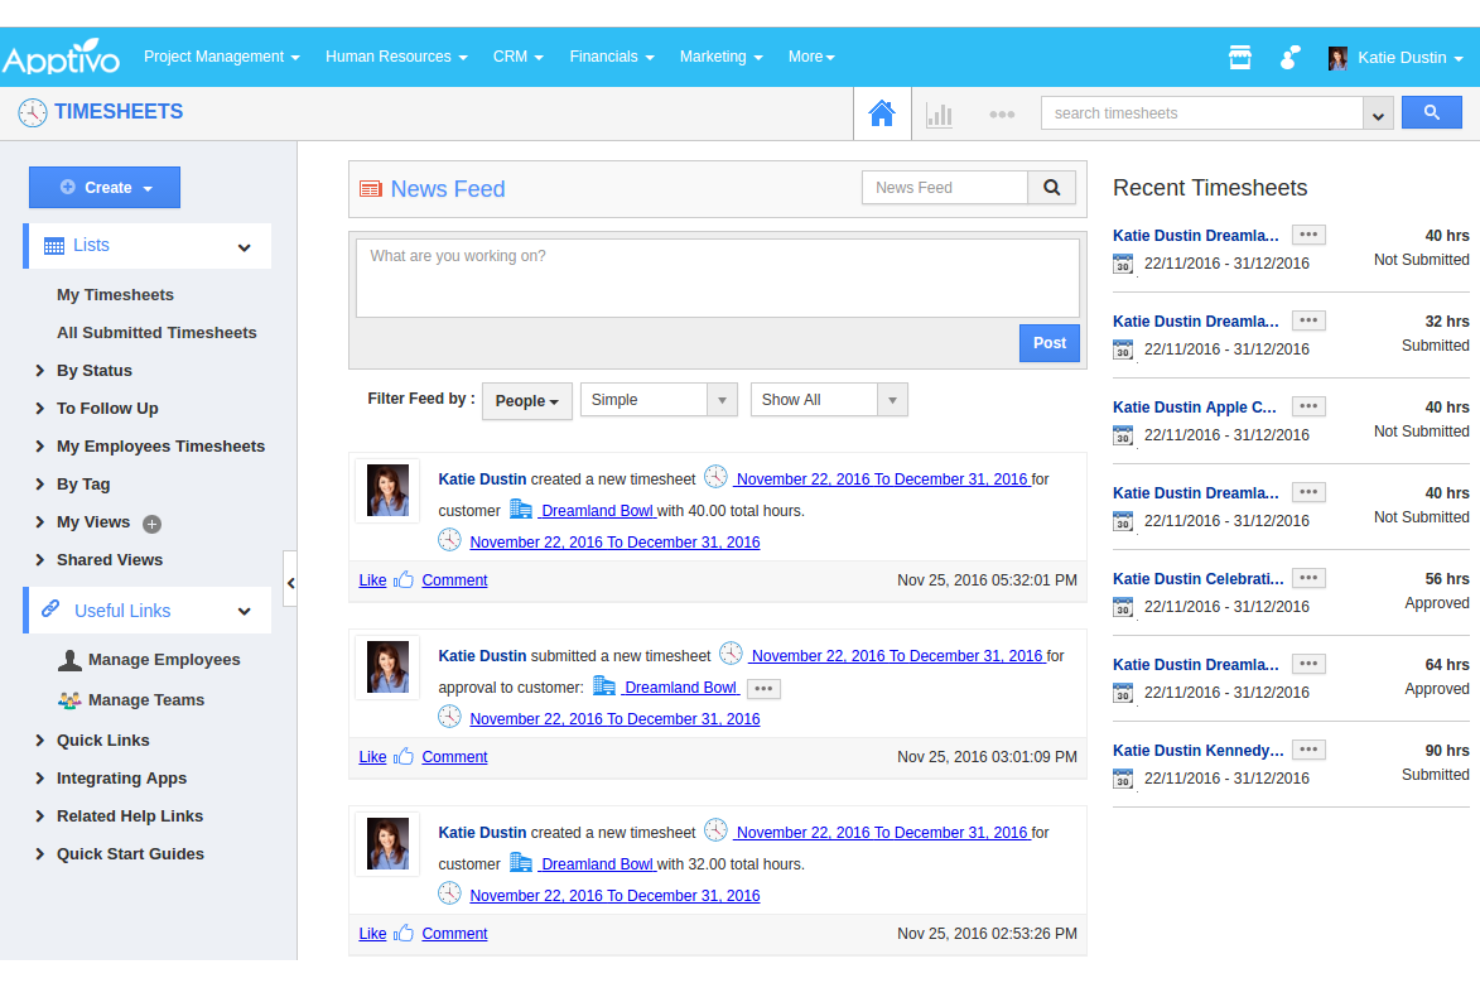The width and height of the screenshot is (1480, 987).
Task: Open the reports bar chart icon
Action: [x=939, y=113]
